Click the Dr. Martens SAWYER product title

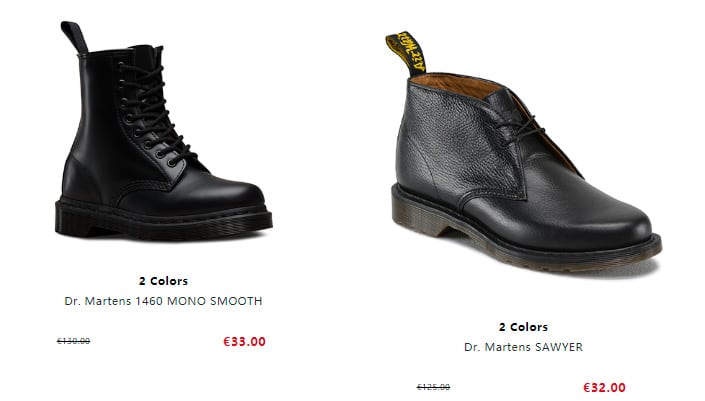(523, 347)
